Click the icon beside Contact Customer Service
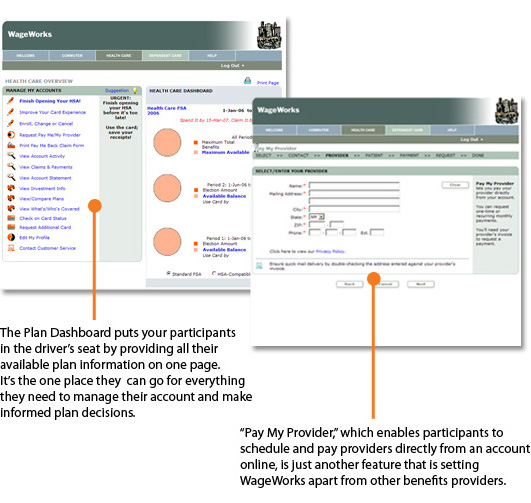Viewport: 531px width, 503px height. tap(11, 248)
